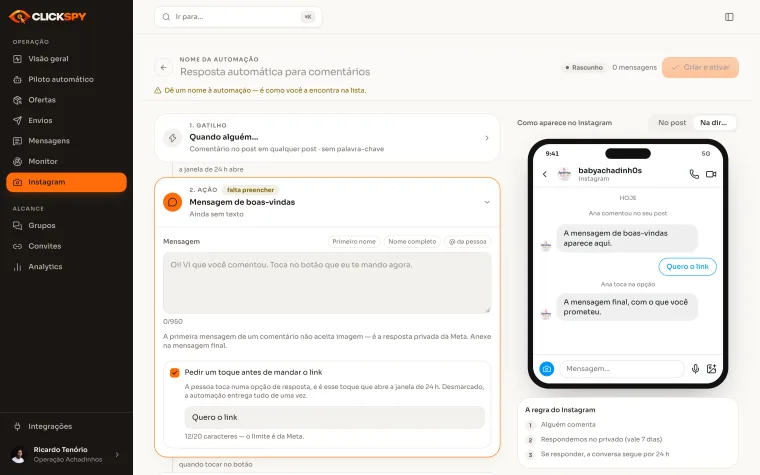Click the ClickSpy logo
This screenshot has height=475, width=760.
(x=47, y=16)
